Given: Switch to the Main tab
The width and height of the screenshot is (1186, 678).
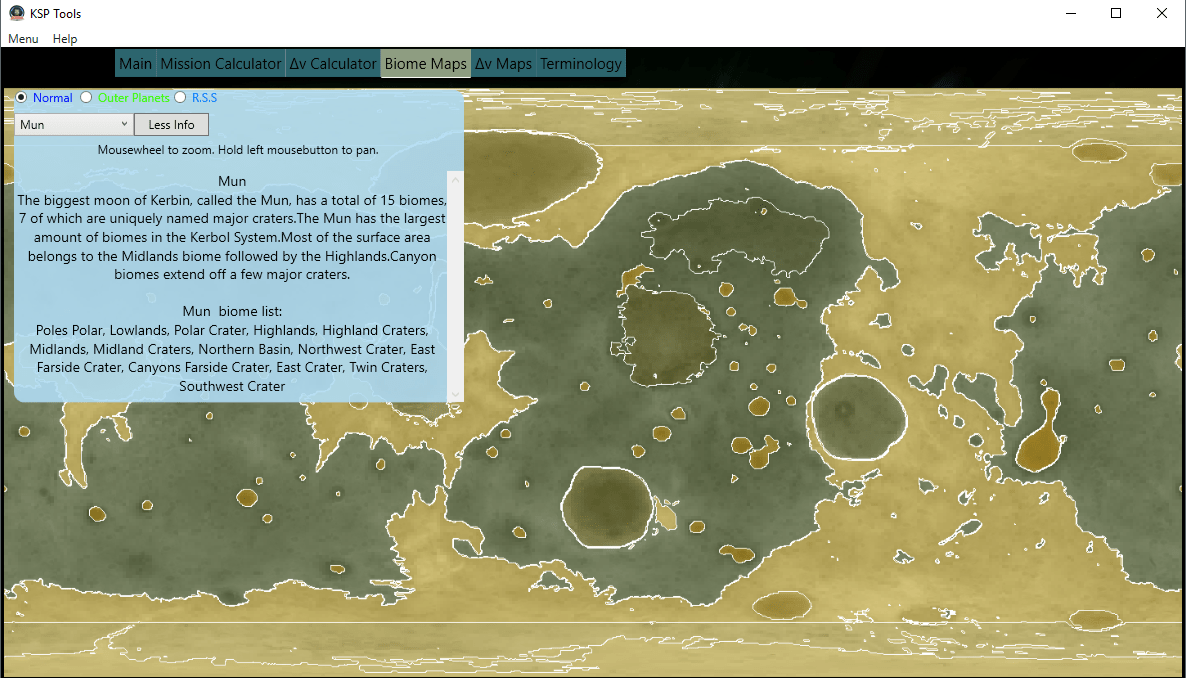Looking at the screenshot, I should [x=135, y=62].
